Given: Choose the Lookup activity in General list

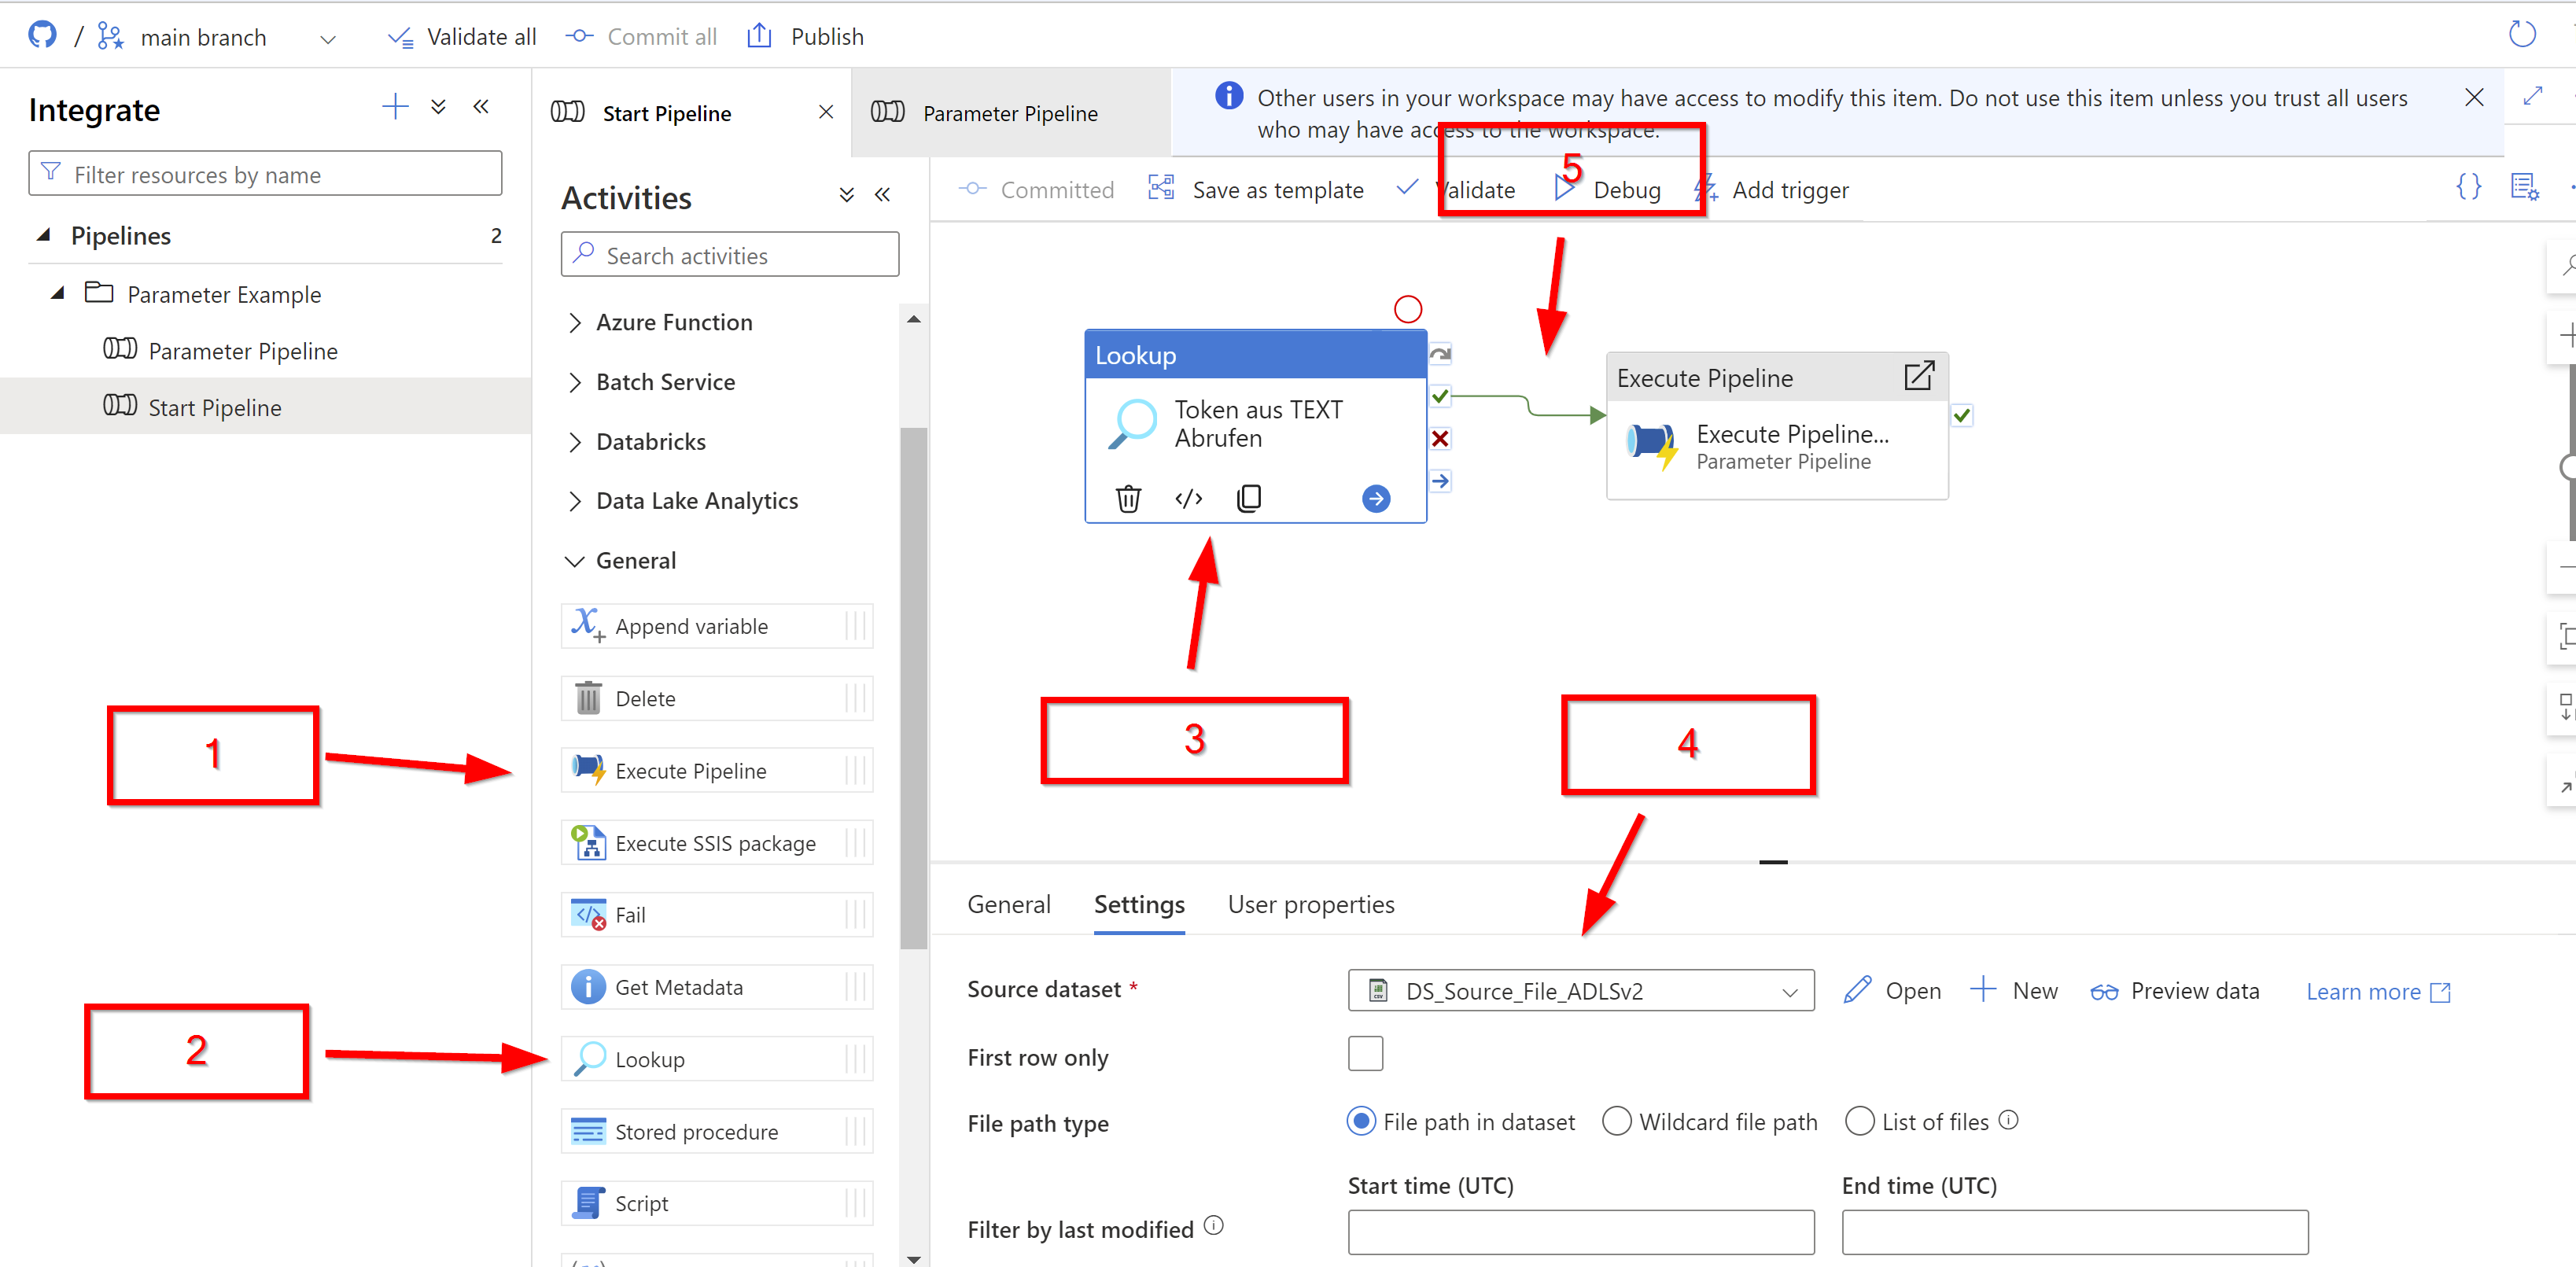Looking at the screenshot, I should point(716,1059).
